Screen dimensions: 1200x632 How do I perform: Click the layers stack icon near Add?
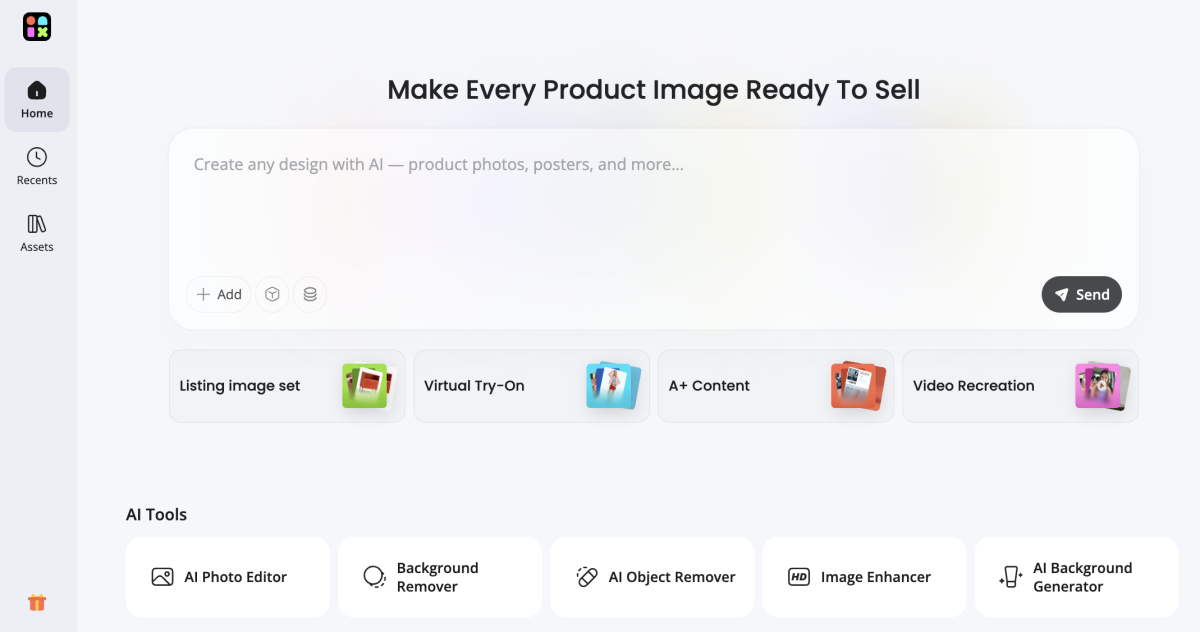310,294
